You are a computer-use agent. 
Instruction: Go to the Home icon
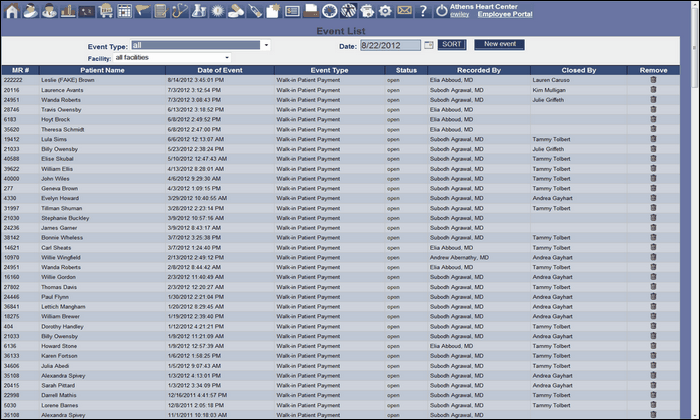coord(12,11)
